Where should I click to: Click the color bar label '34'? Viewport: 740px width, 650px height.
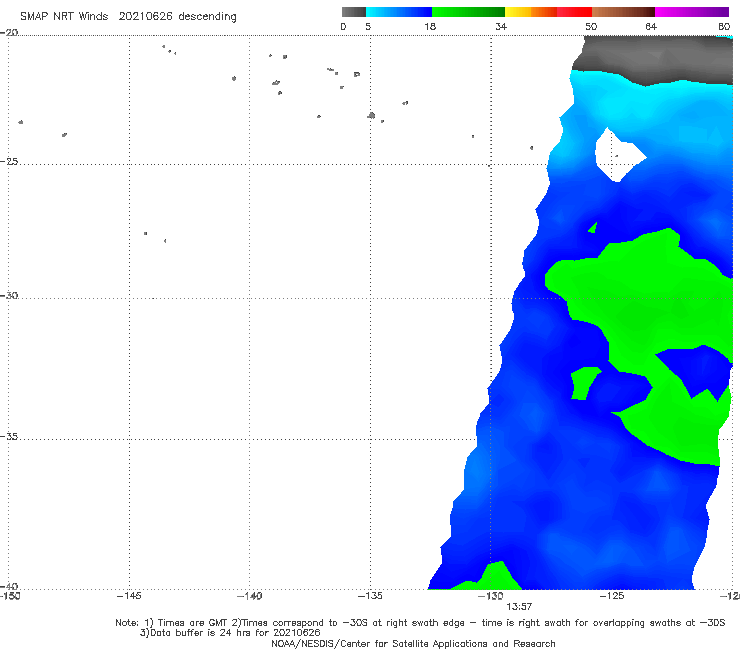click(x=501, y=26)
